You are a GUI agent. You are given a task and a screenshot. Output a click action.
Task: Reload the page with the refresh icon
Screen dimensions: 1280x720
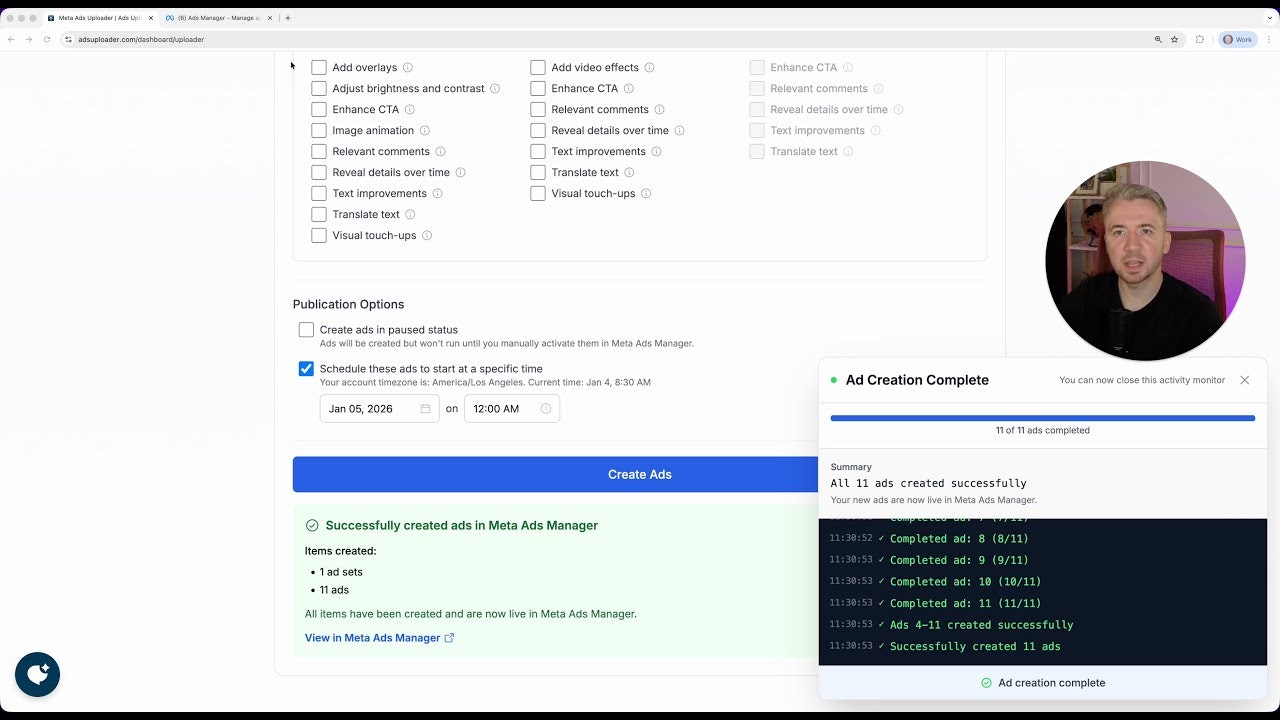46,40
